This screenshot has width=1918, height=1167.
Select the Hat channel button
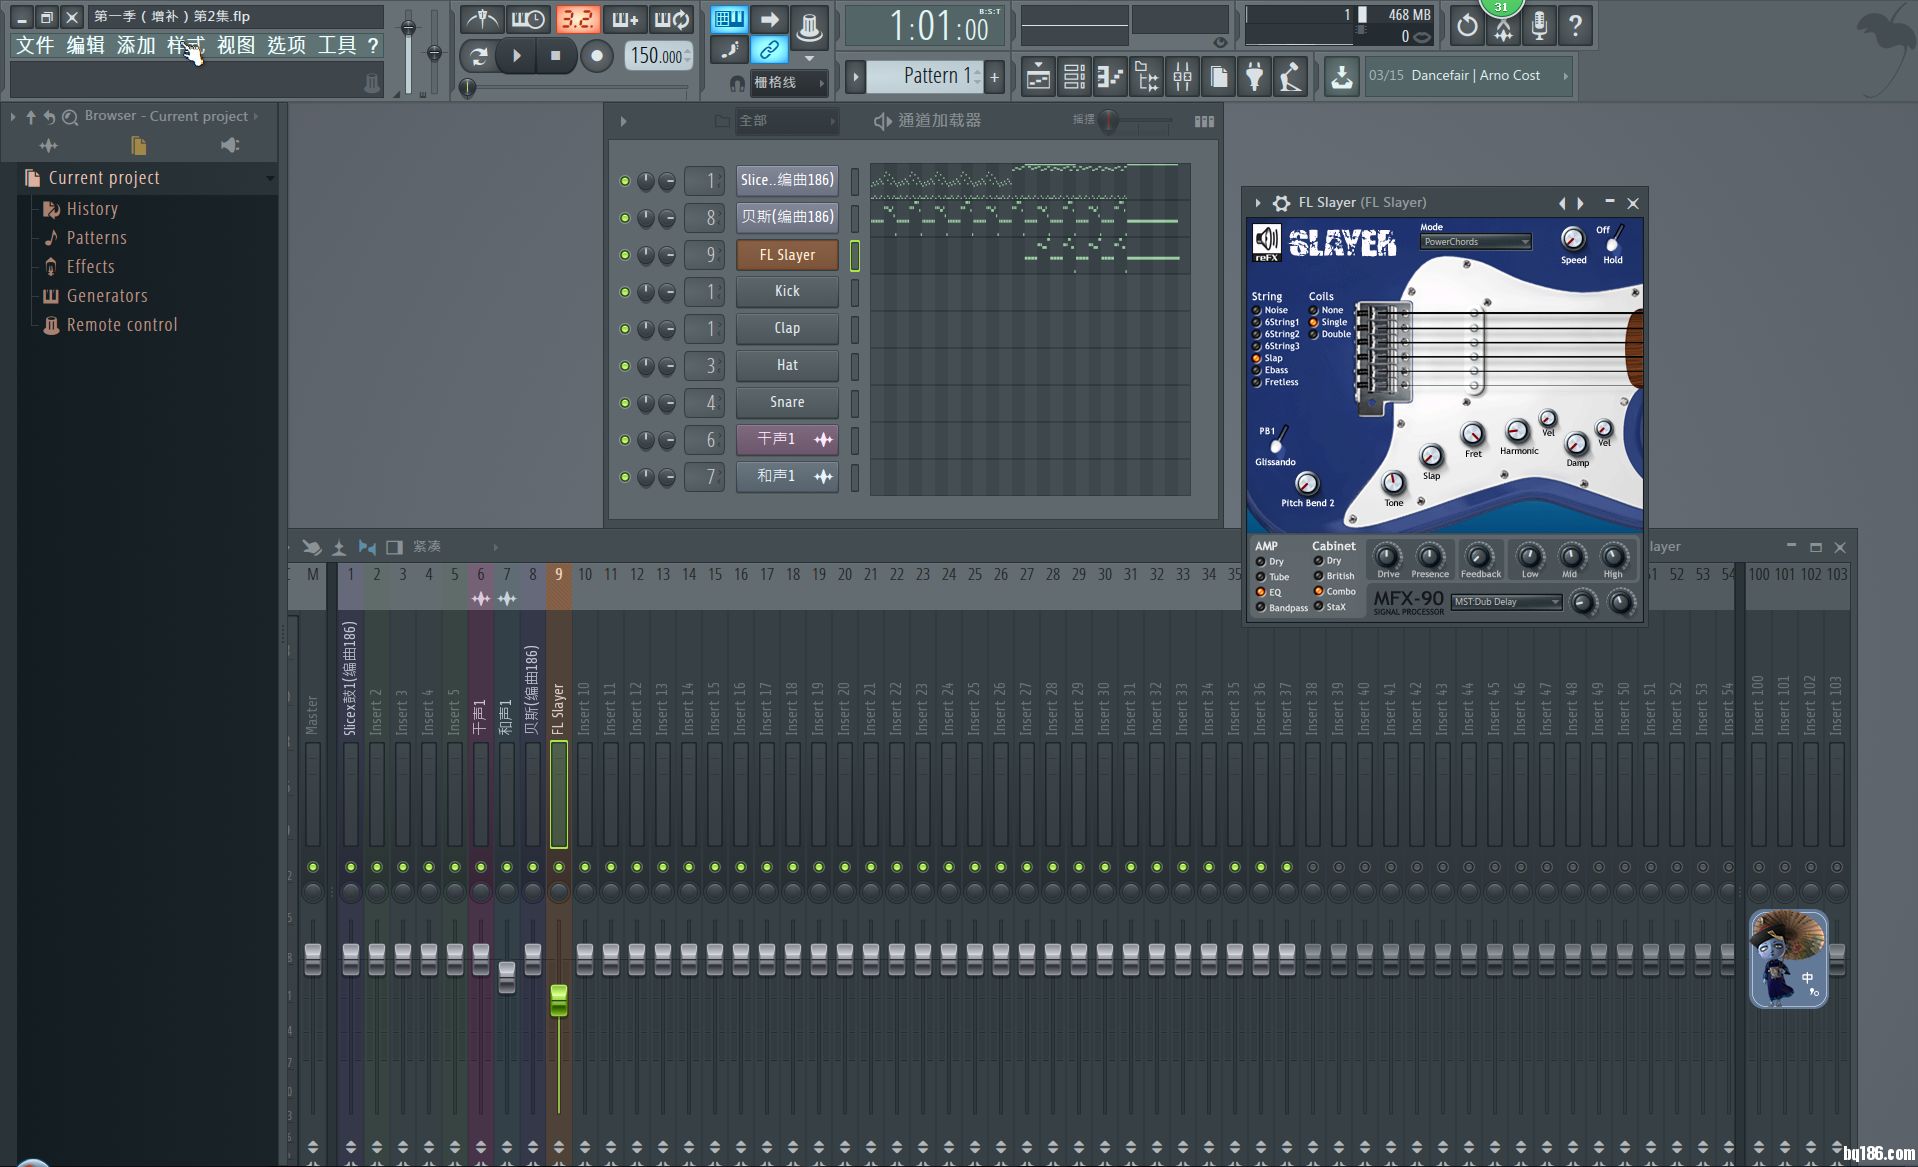click(787, 365)
